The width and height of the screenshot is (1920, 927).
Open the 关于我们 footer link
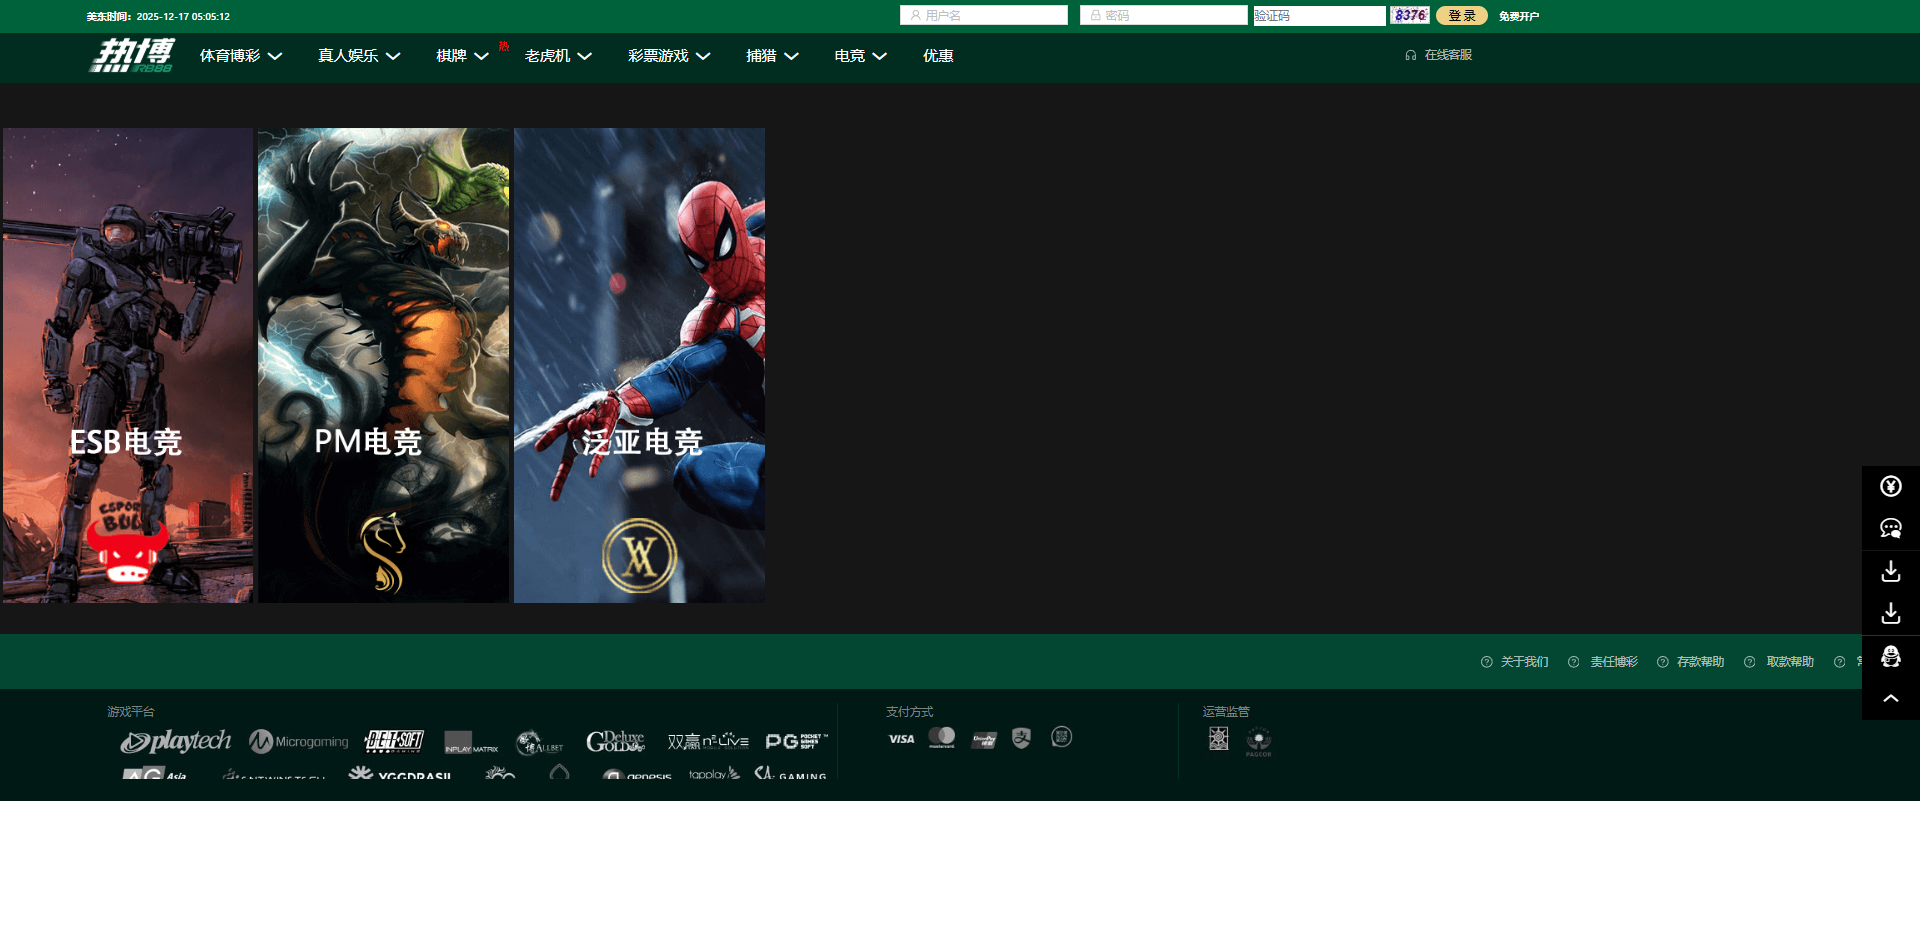[x=1524, y=662]
